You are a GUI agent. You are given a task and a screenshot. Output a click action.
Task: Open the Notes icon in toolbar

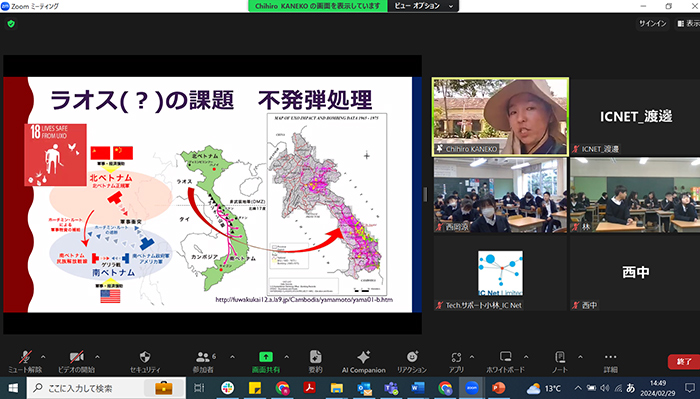click(560, 357)
